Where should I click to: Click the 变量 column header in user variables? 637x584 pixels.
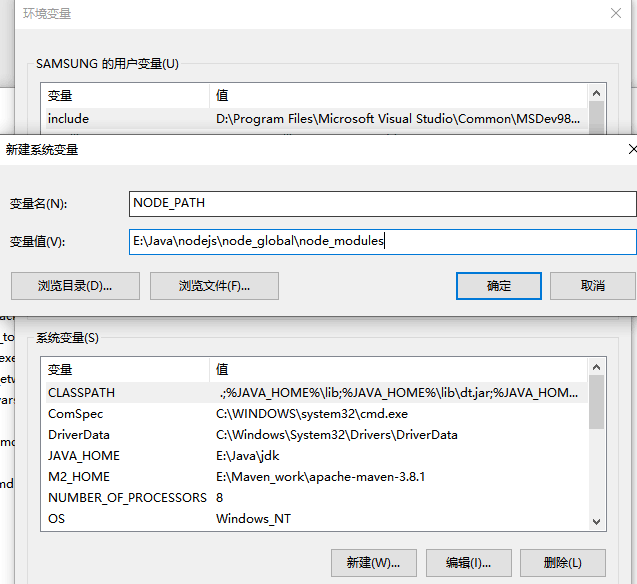pos(125,95)
